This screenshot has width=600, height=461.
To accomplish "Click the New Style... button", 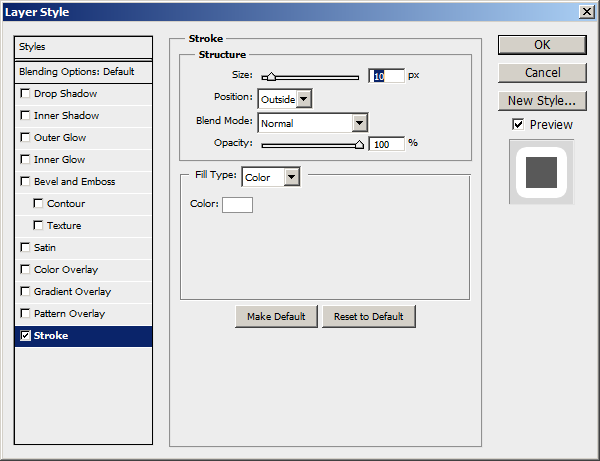I will [542, 101].
